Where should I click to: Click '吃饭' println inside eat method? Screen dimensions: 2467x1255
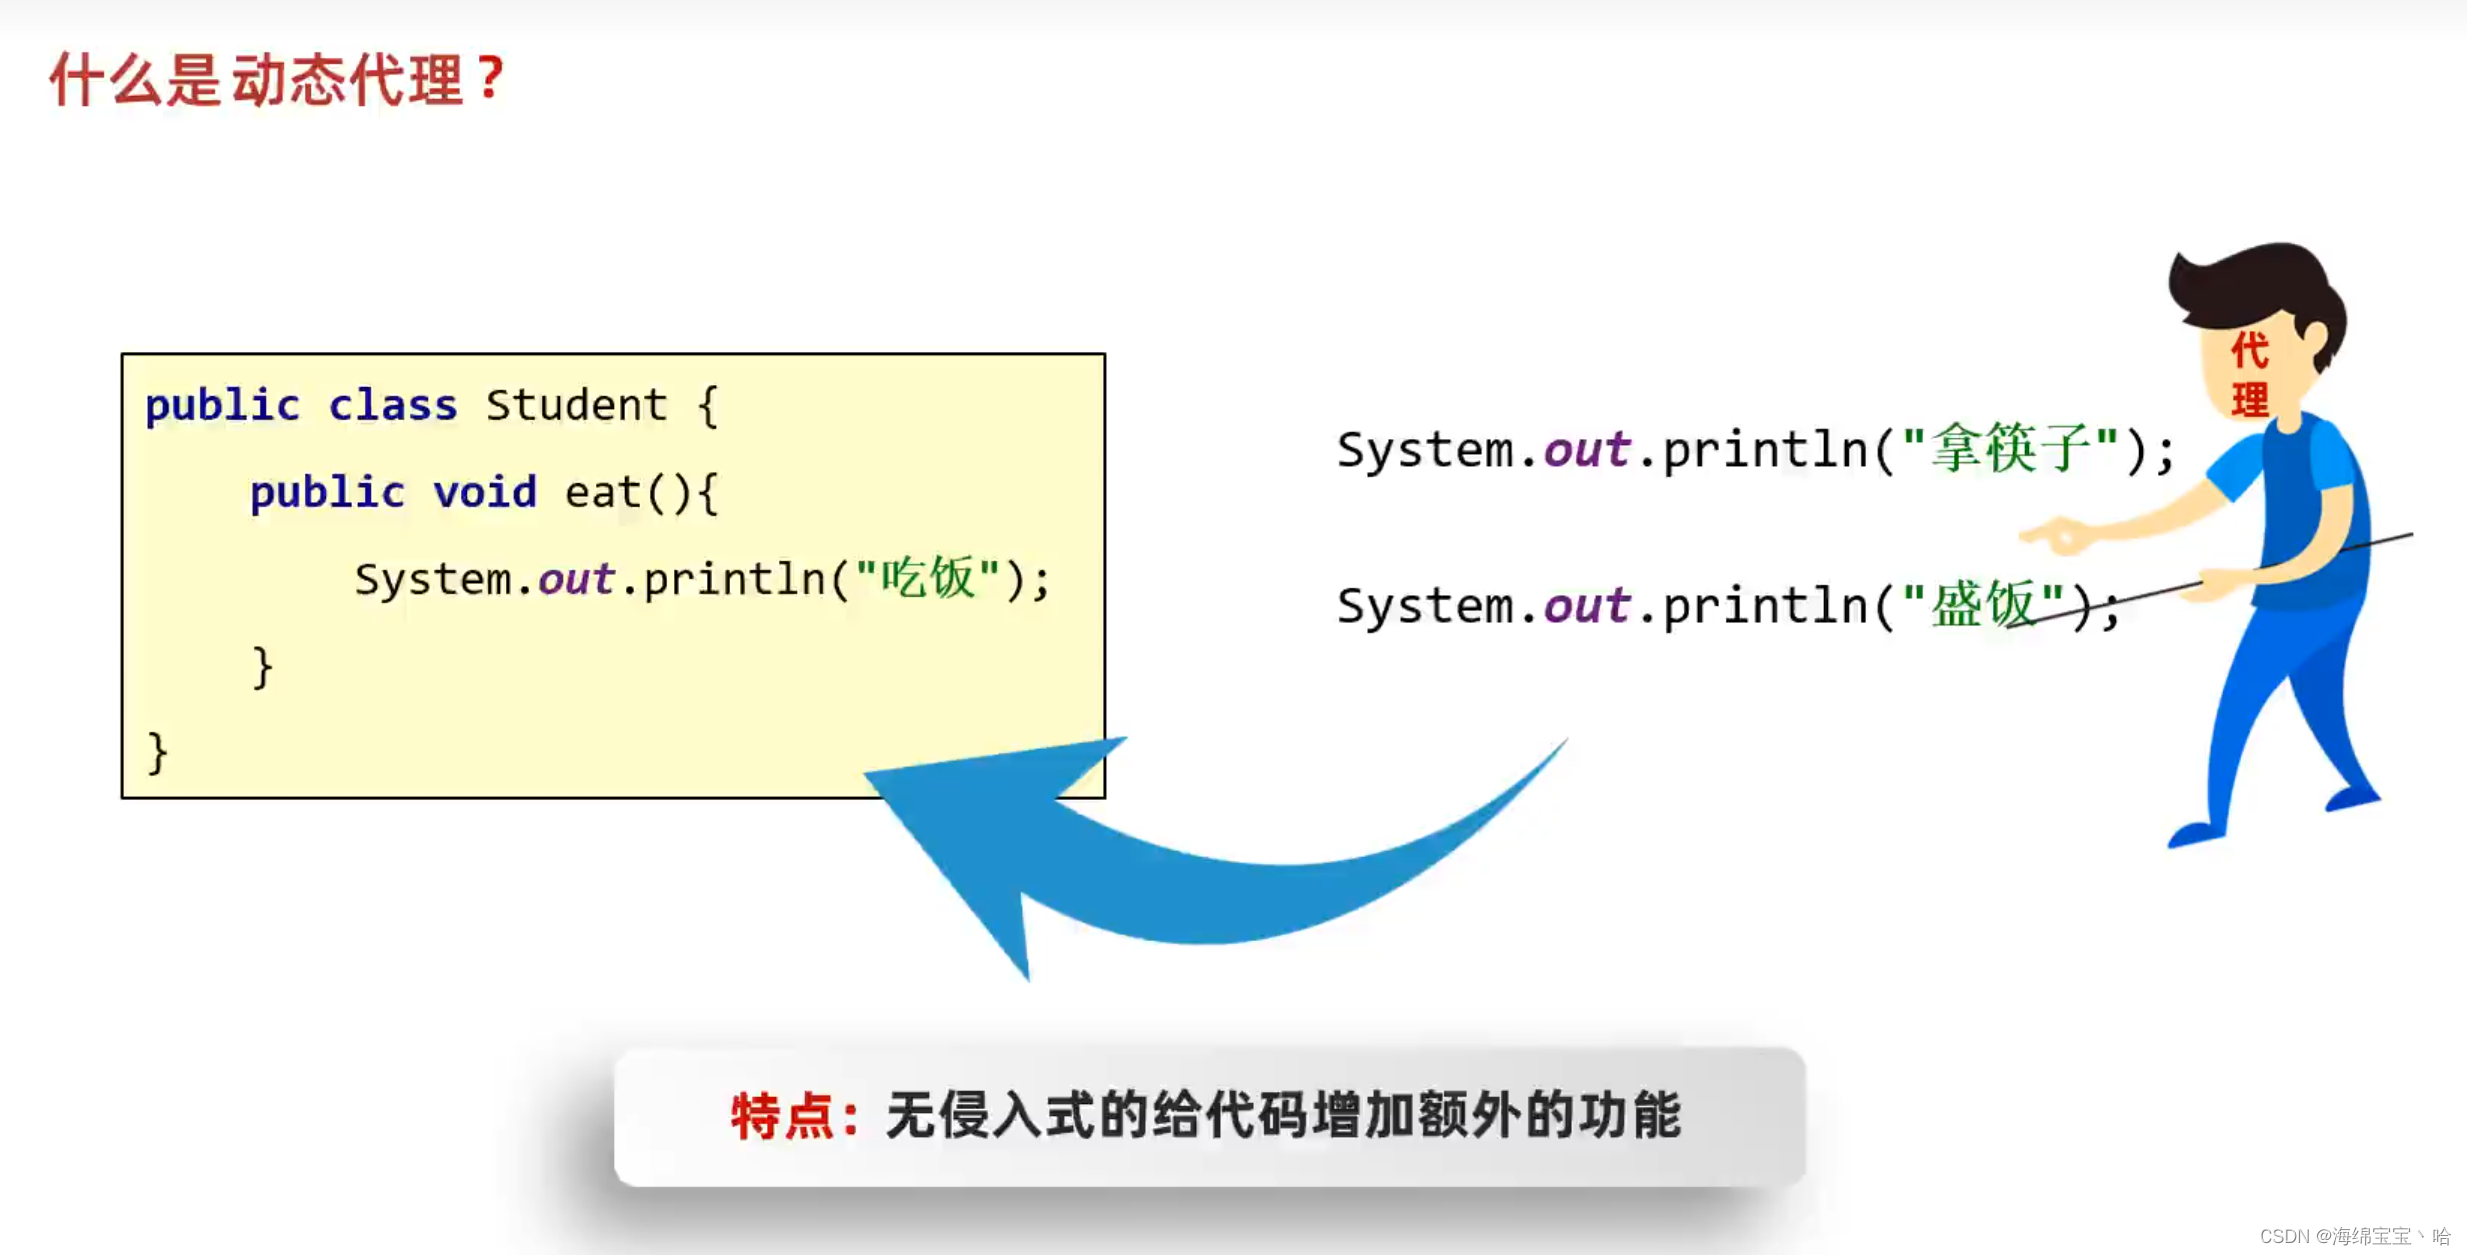coord(672,579)
